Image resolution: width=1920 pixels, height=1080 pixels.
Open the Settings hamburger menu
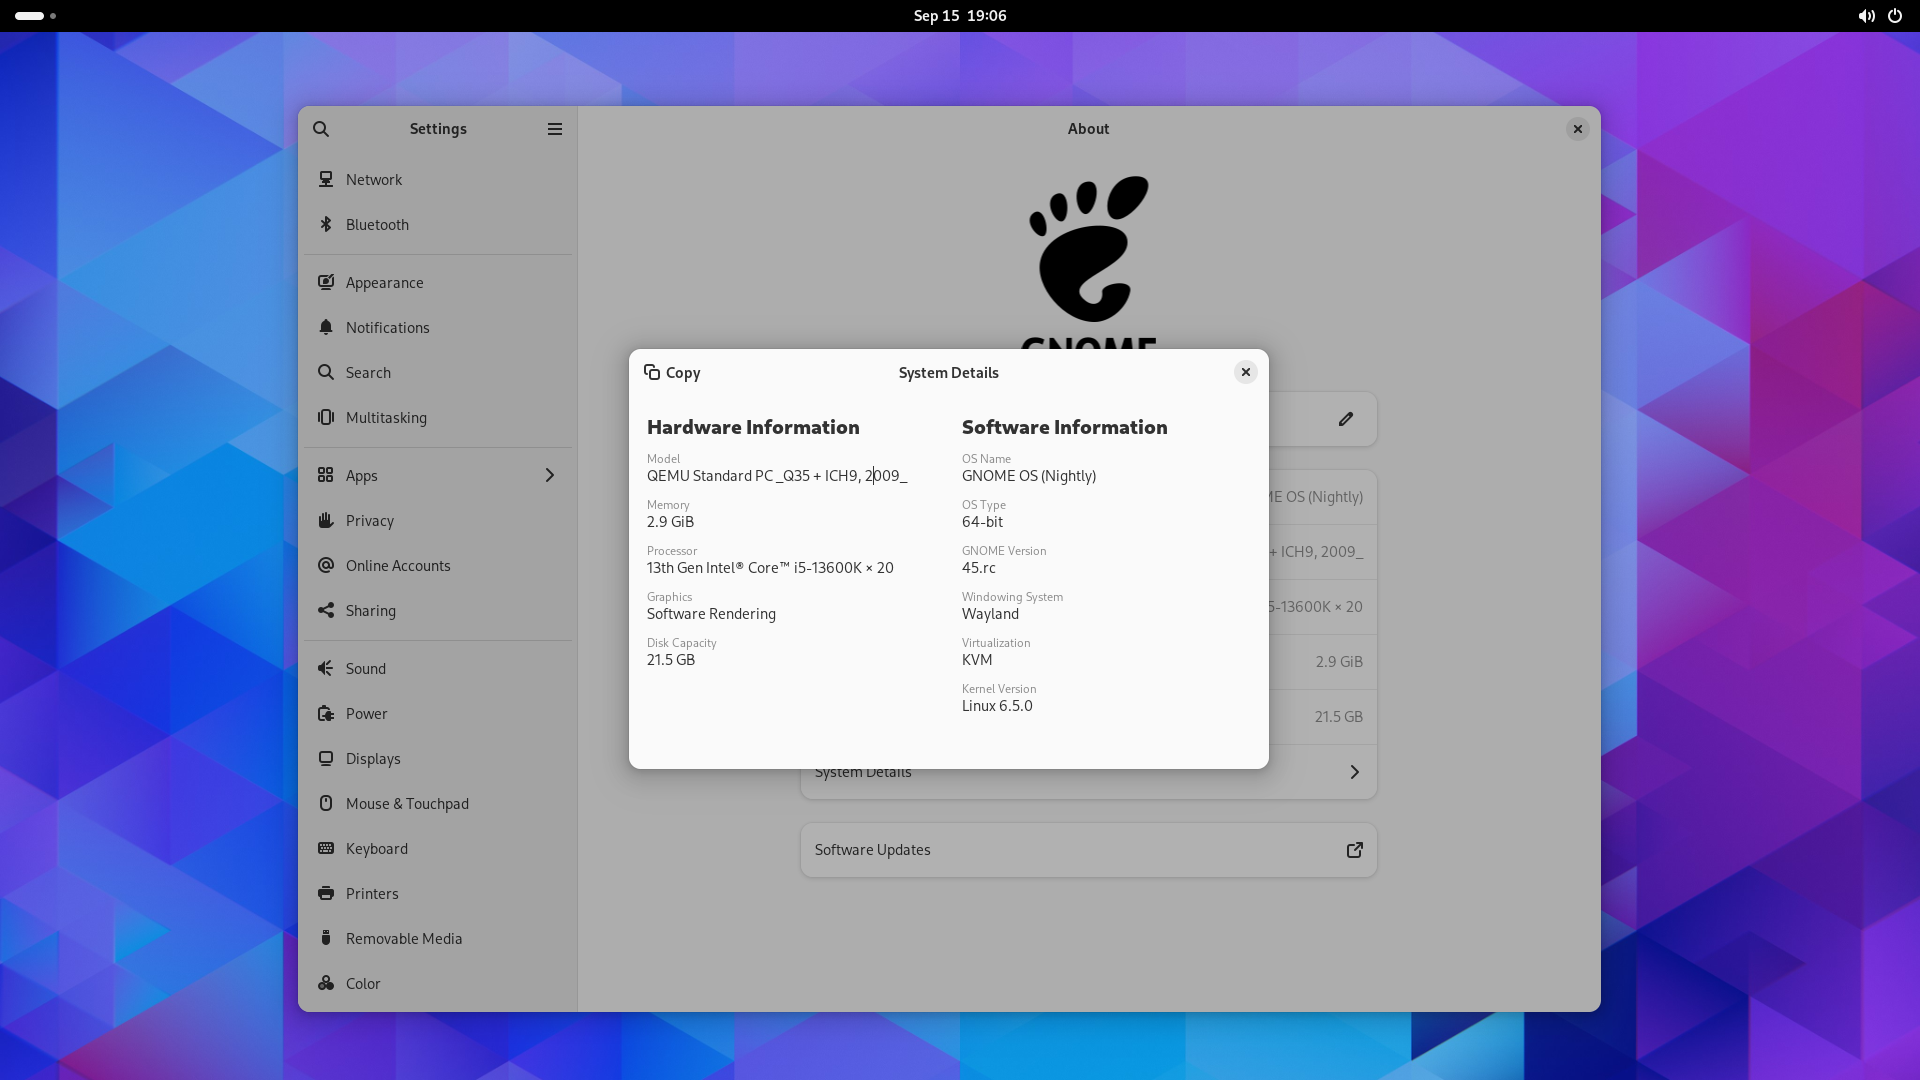555,129
